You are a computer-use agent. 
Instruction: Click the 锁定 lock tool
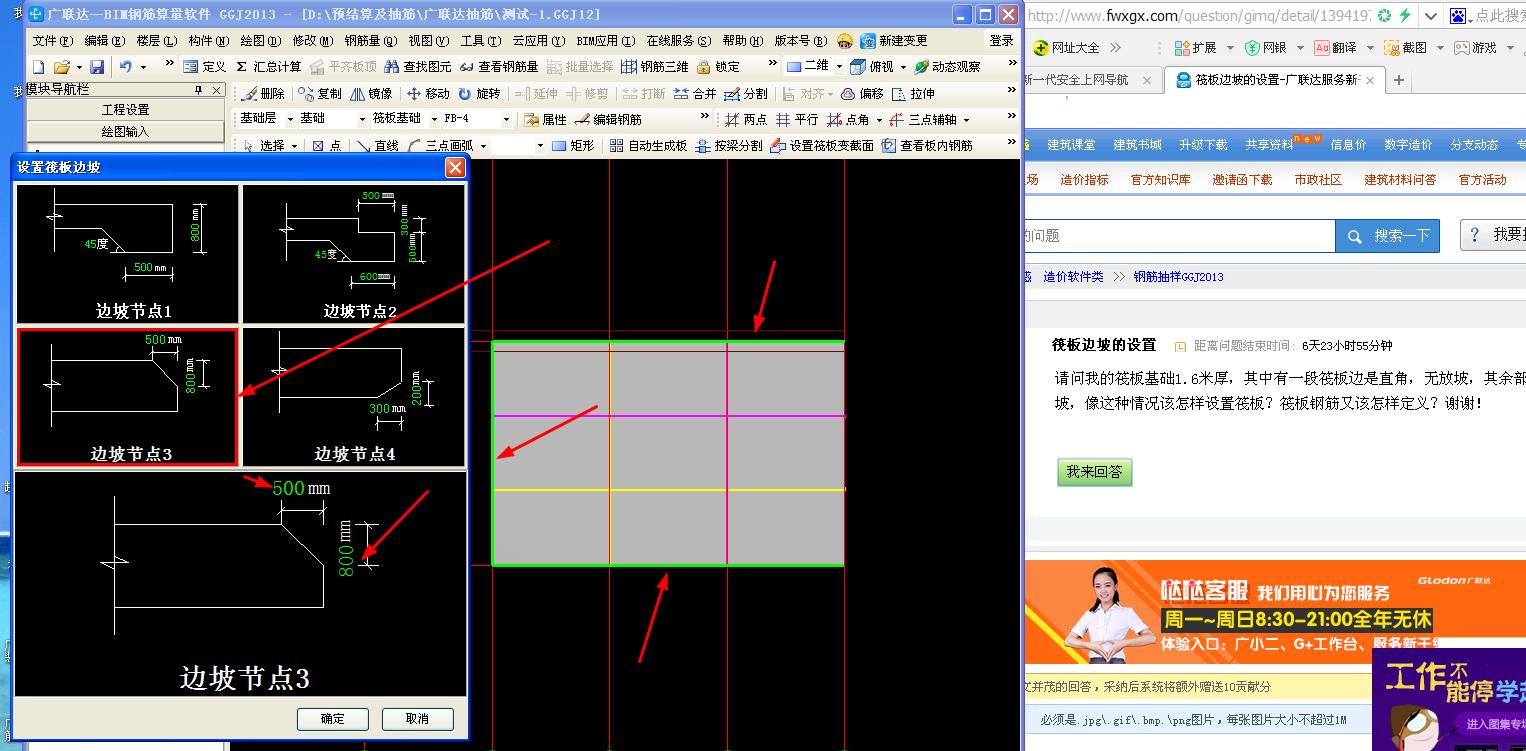(718, 67)
